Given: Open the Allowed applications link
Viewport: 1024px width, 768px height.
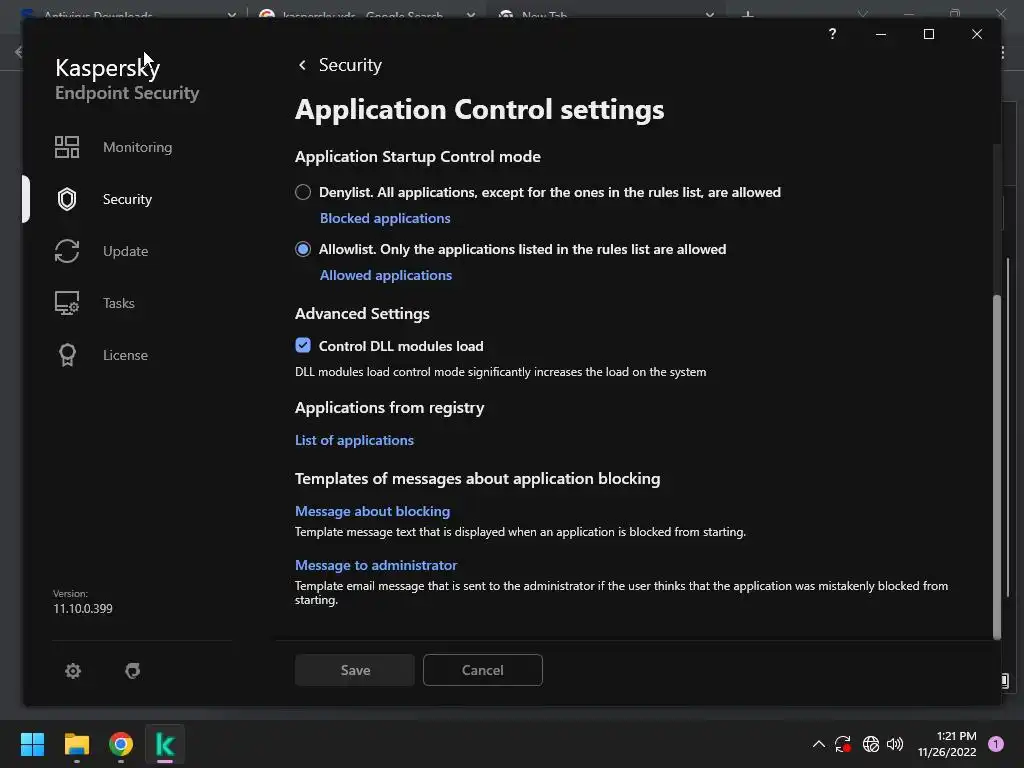Looking at the screenshot, I should (x=386, y=275).
